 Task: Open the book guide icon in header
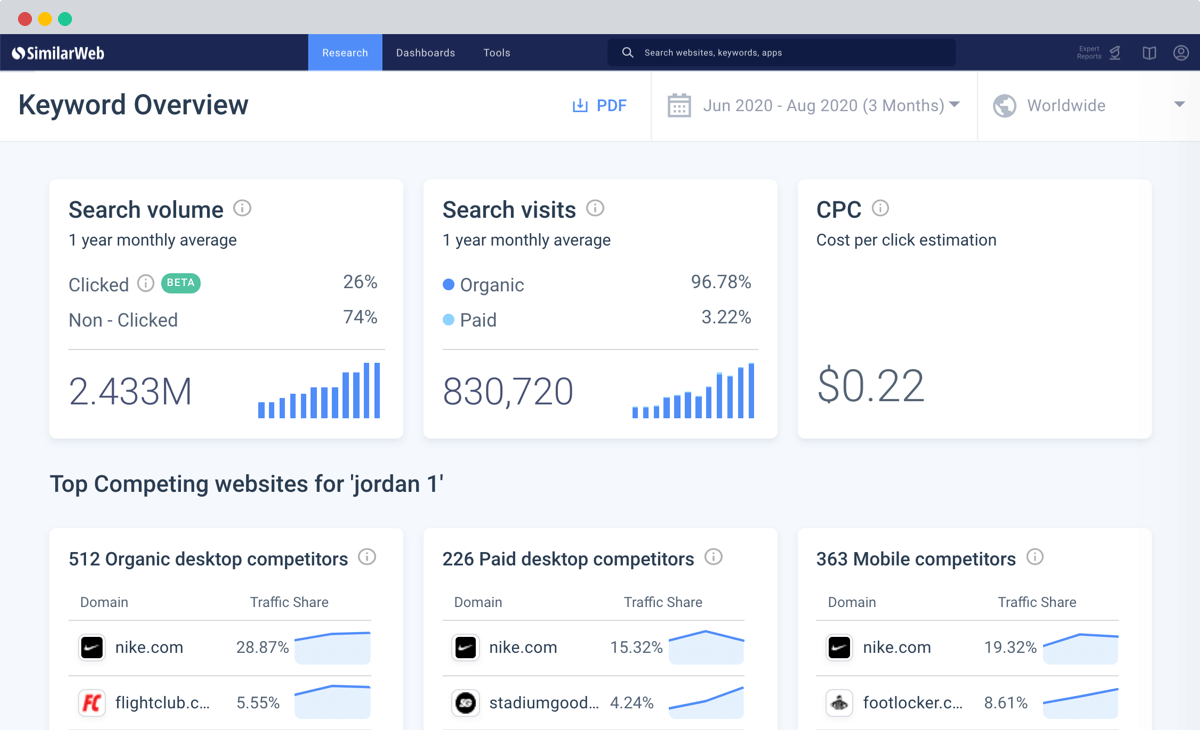[x=1149, y=53]
